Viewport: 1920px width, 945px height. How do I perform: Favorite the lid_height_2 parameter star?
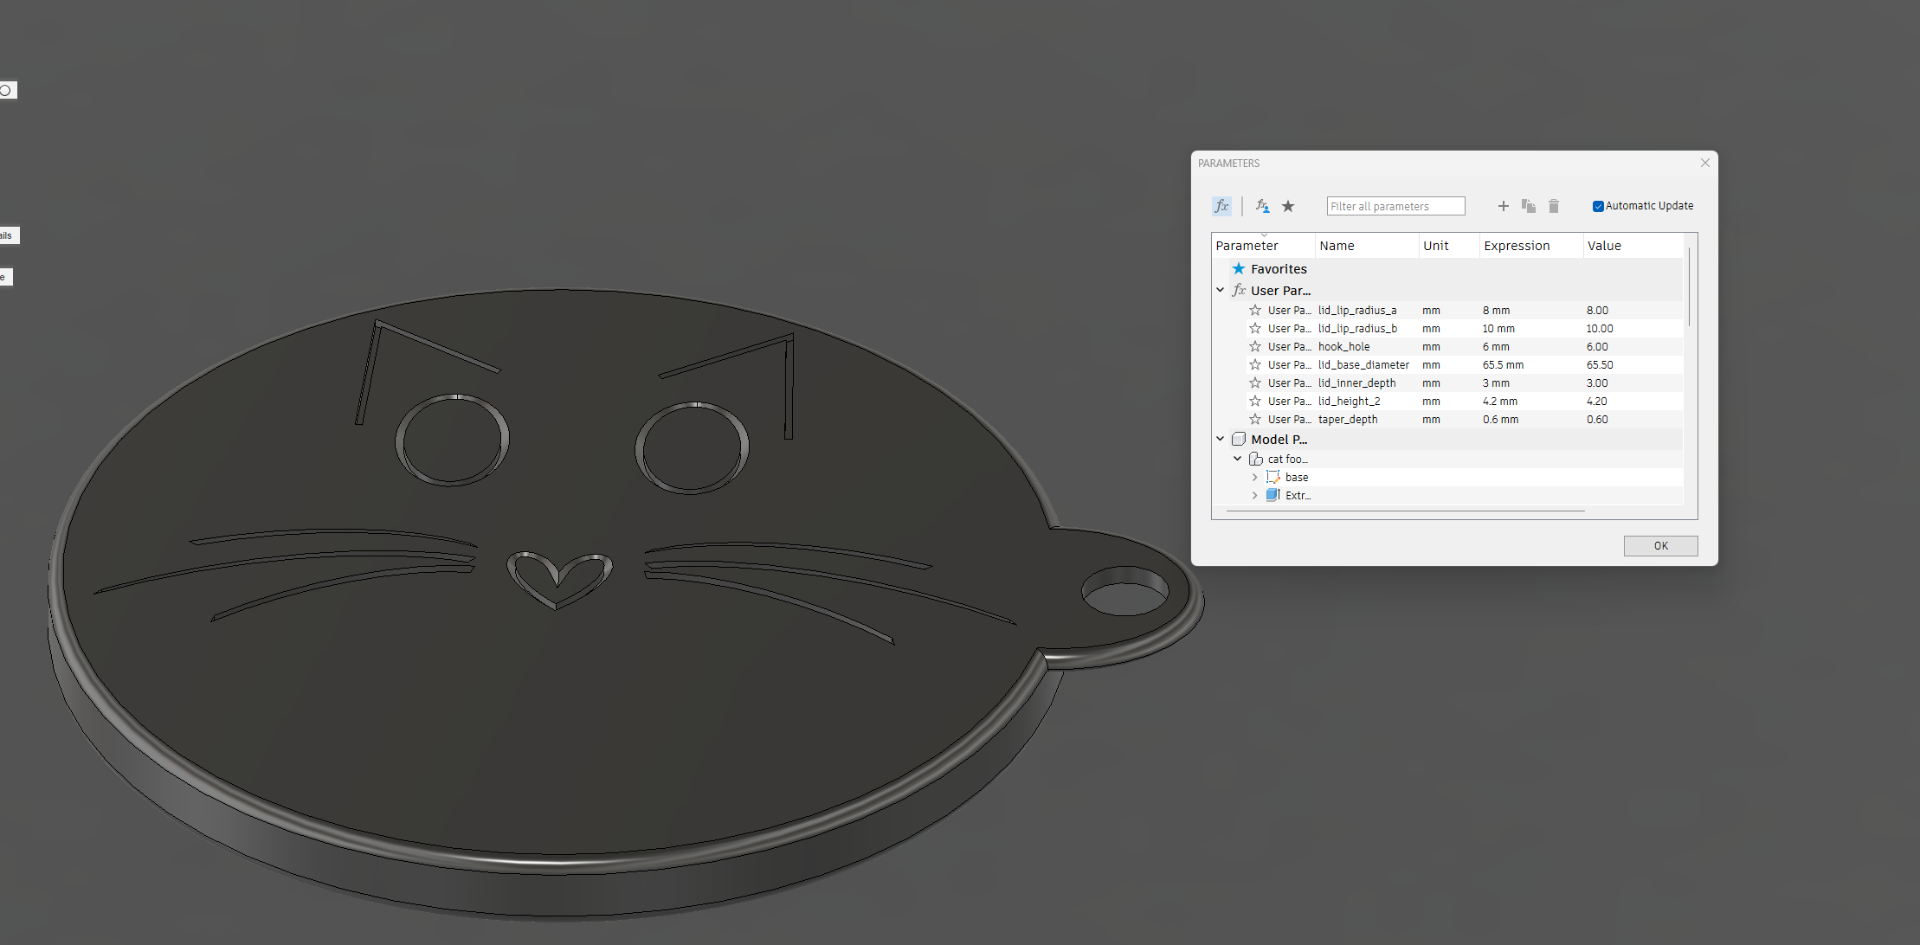[1255, 401]
